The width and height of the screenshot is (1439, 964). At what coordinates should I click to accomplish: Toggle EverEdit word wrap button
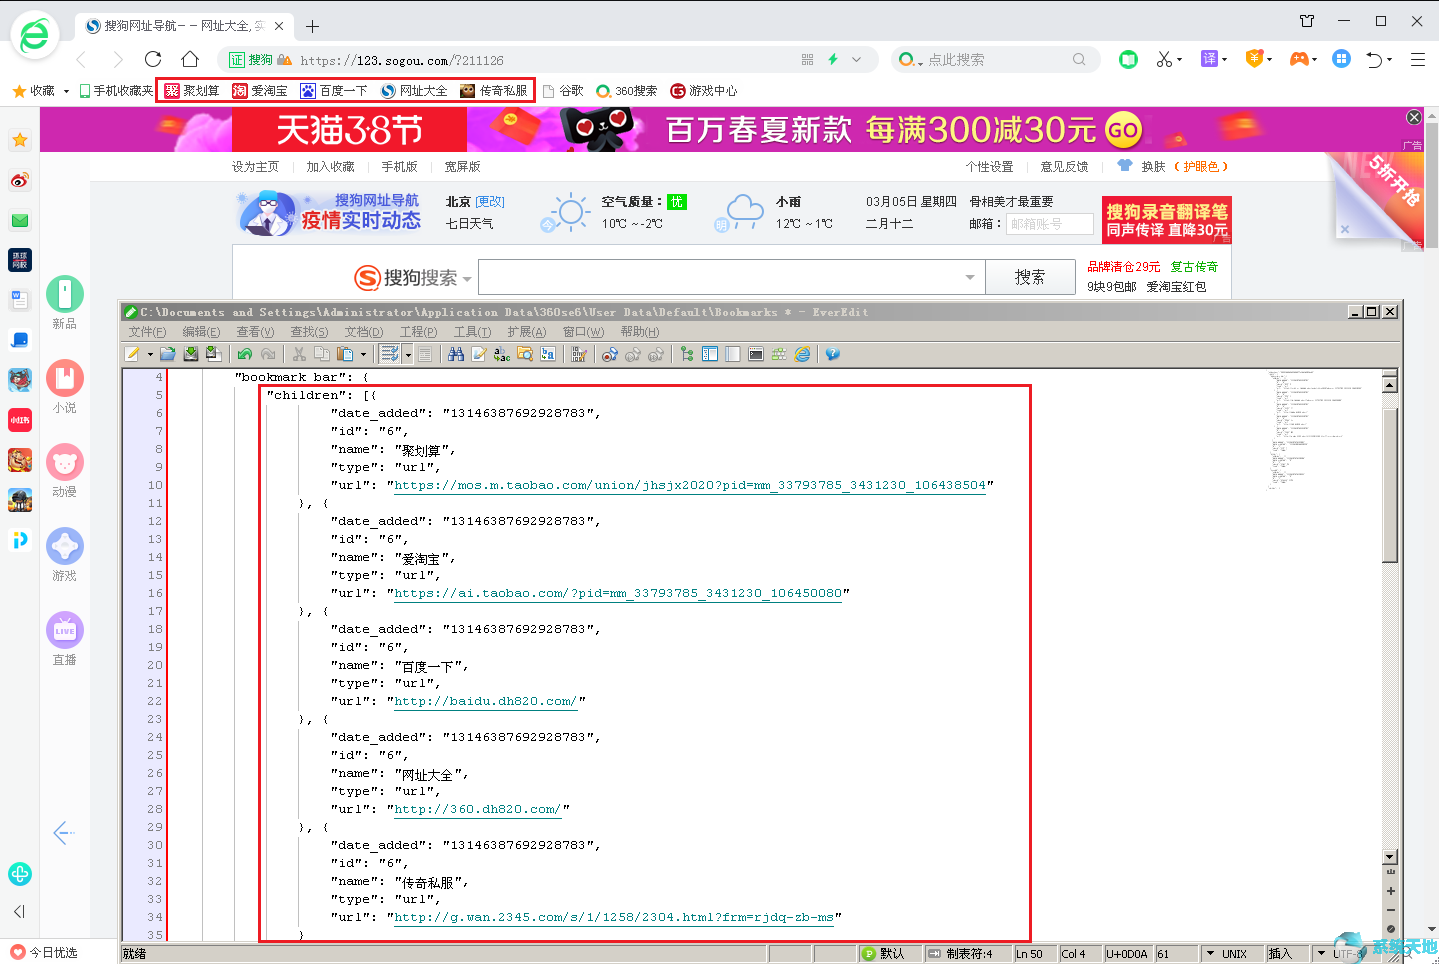(390, 354)
